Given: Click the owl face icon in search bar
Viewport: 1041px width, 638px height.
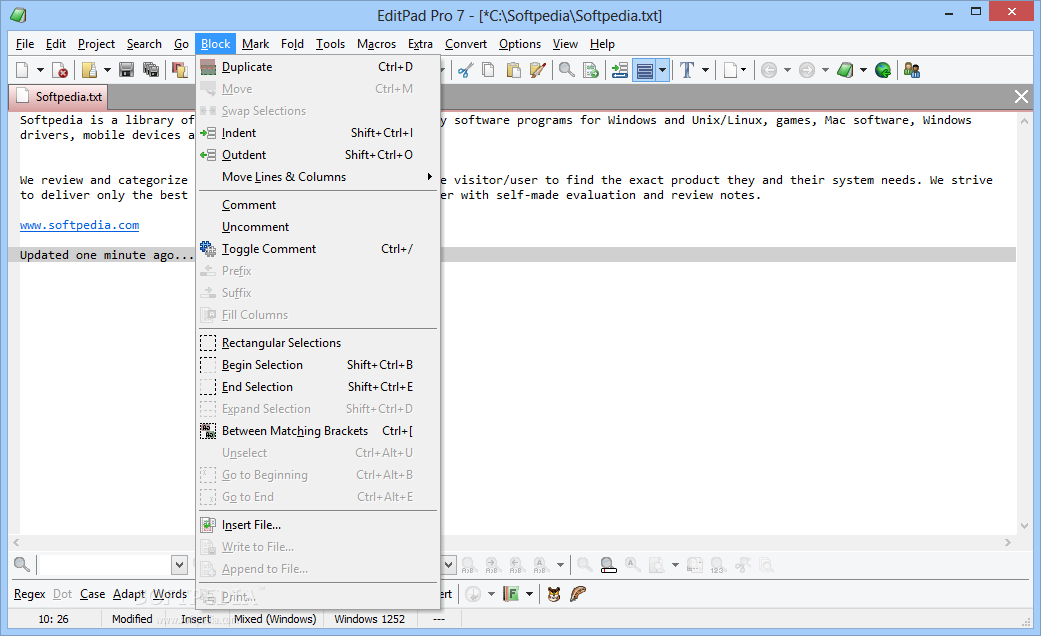Looking at the screenshot, I should [x=554, y=594].
